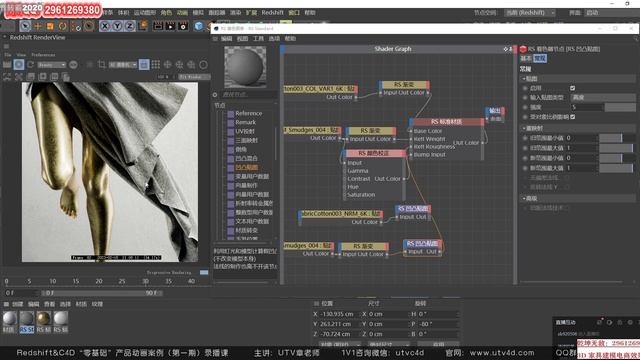The height and width of the screenshot is (360, 640).
Task: Select Reference in node list
Action: (x=249, y=113)
